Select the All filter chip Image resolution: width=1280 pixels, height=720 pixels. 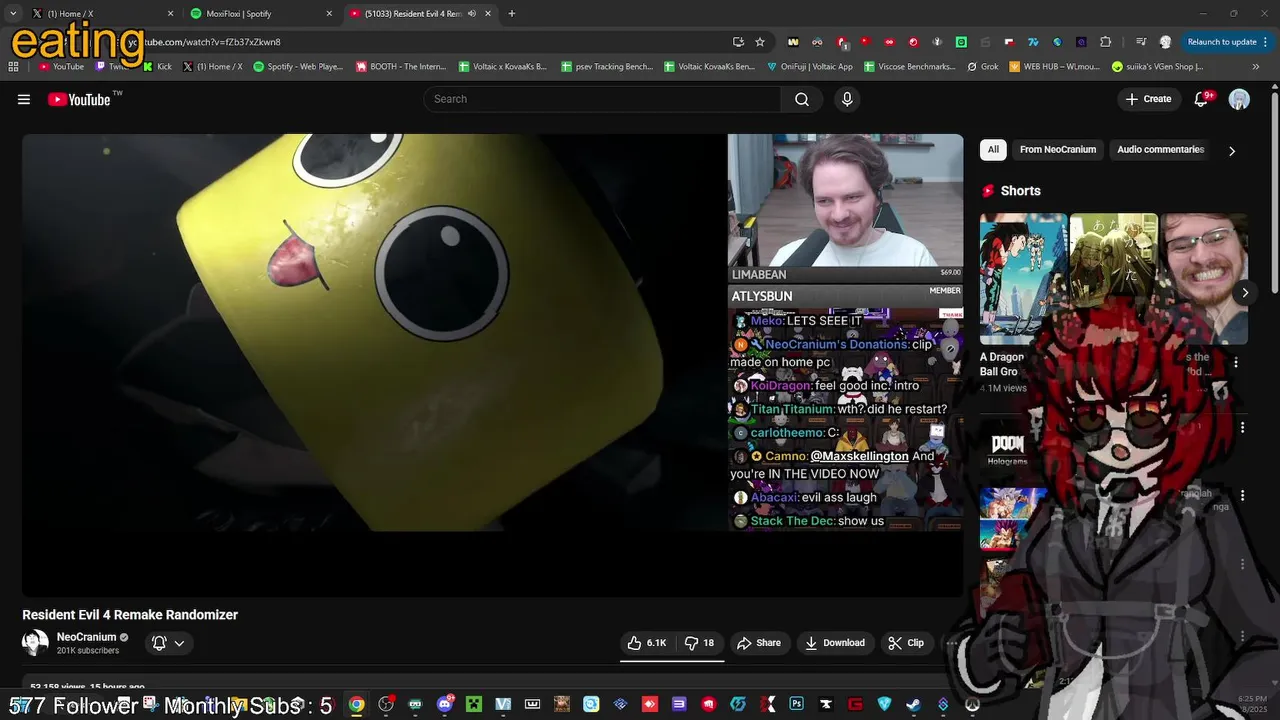coord(993,150)
